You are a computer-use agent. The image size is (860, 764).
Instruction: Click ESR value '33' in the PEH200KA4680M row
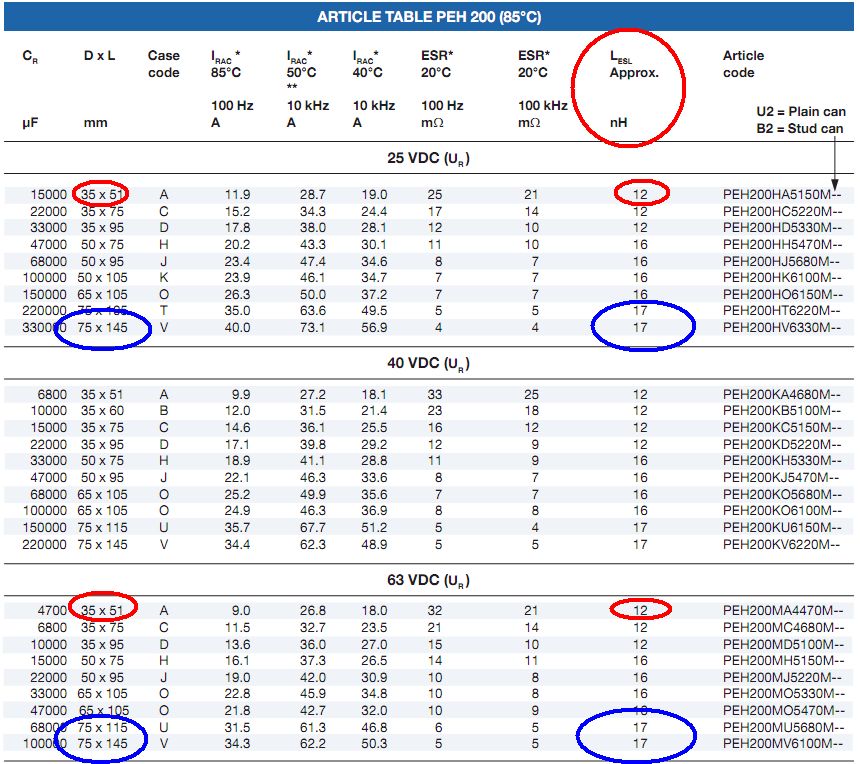[x=435, y=394]
